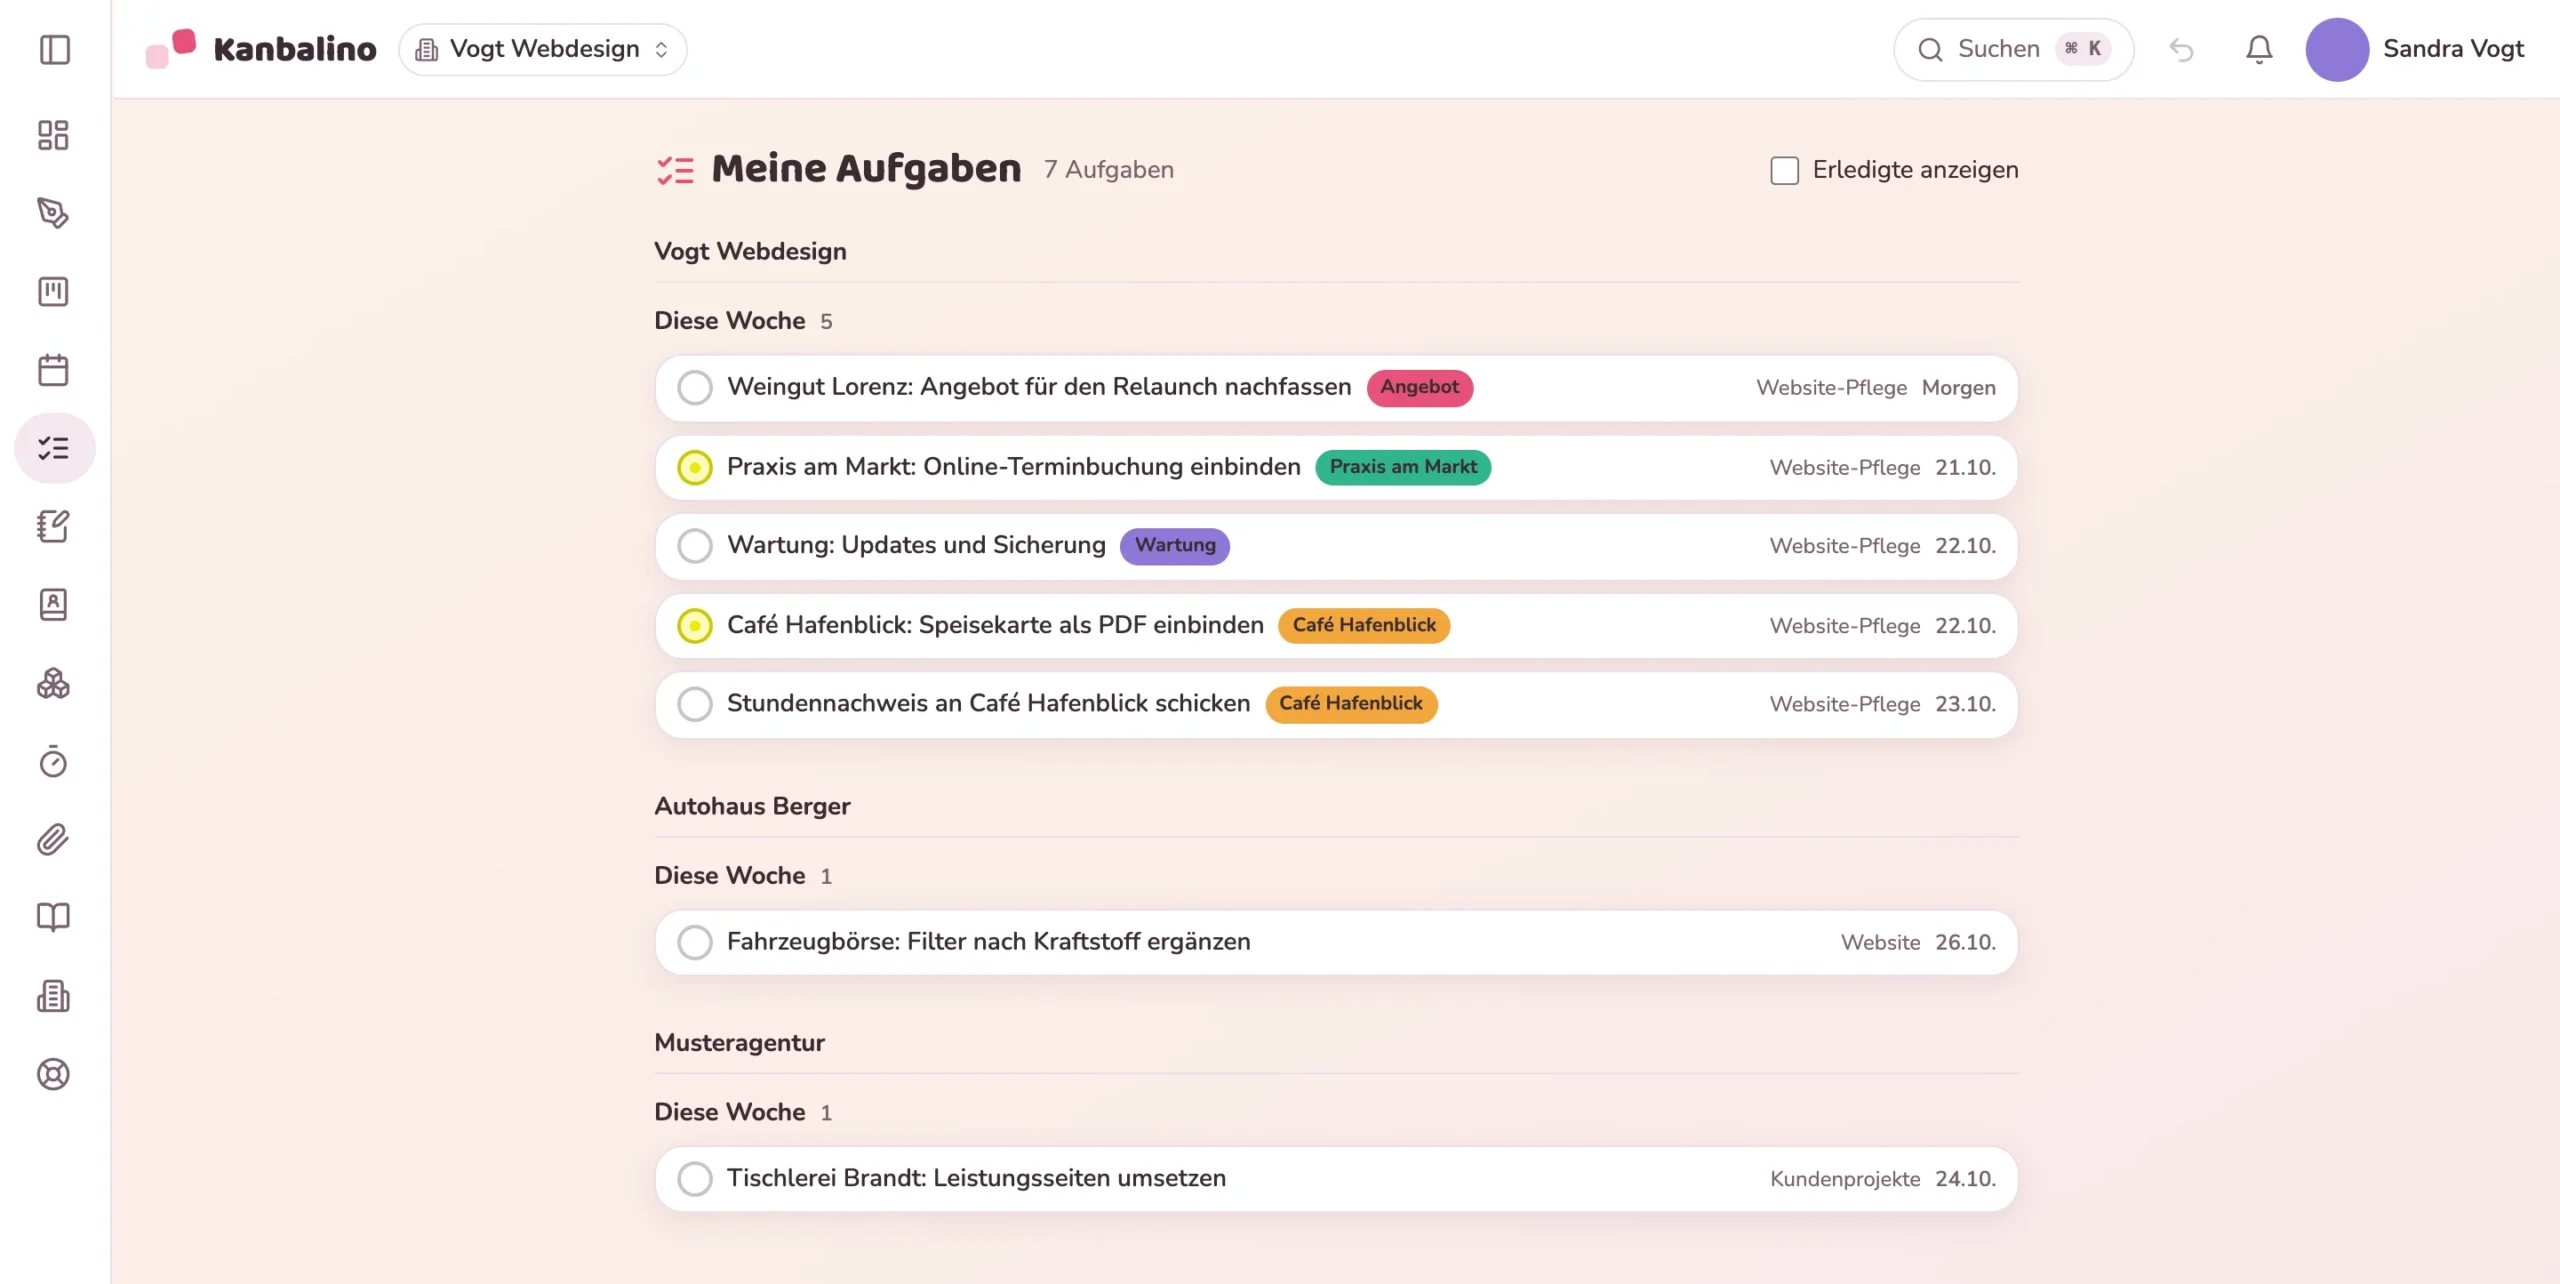This screenshot has height=1284, width=2560.
Task: Open the stopwatch timer icon in sidebar
Action: 53,761
